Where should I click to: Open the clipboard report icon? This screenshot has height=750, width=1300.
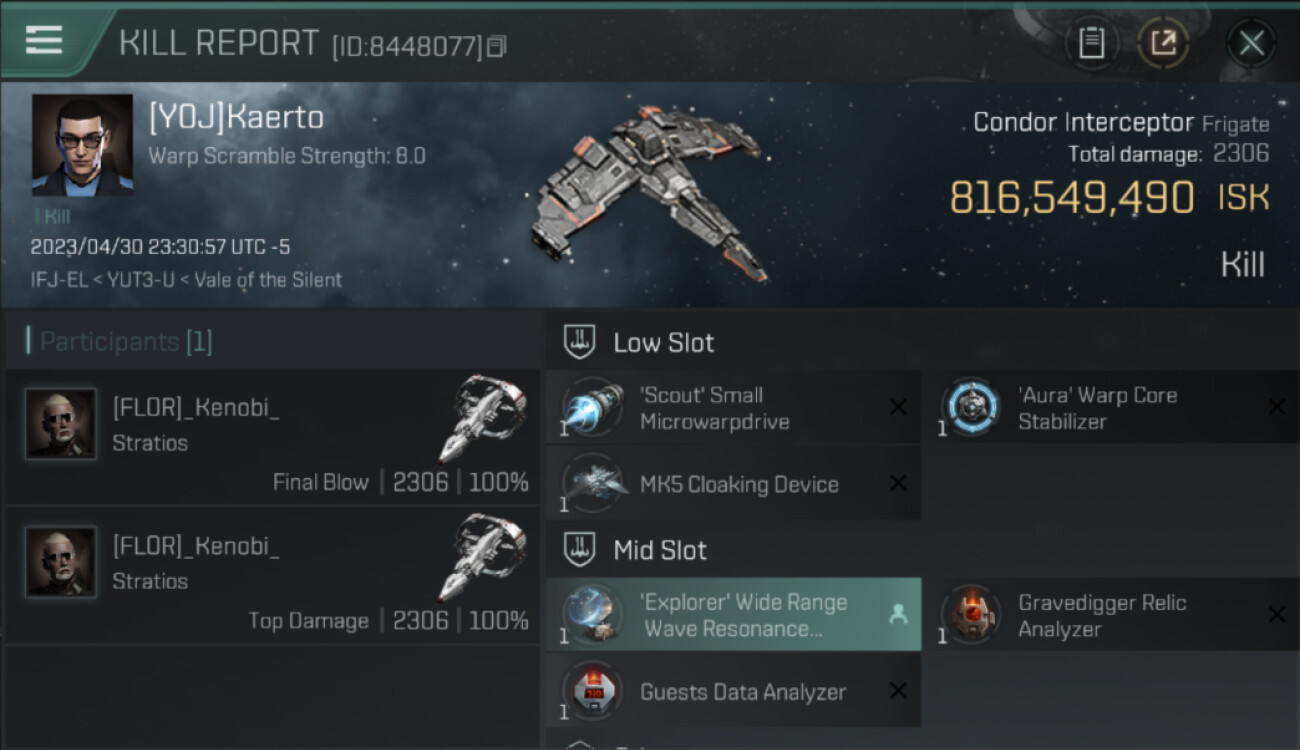(1091, 43)
